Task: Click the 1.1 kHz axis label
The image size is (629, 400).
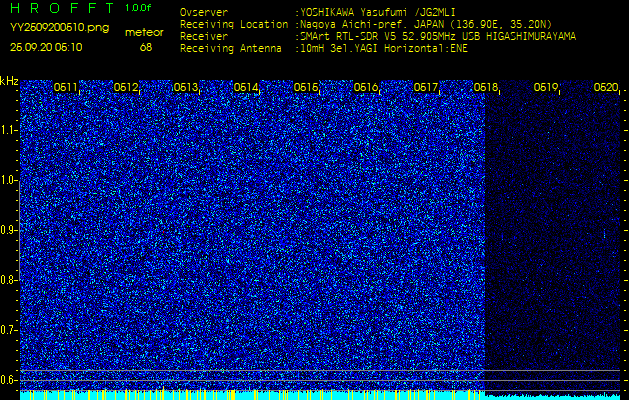Action: click(8, 130)
